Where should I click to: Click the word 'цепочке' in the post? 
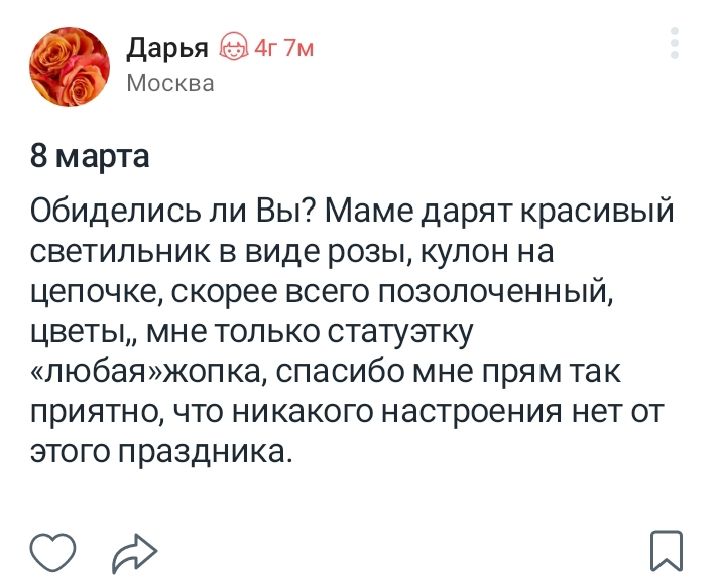tap(95, 294)
